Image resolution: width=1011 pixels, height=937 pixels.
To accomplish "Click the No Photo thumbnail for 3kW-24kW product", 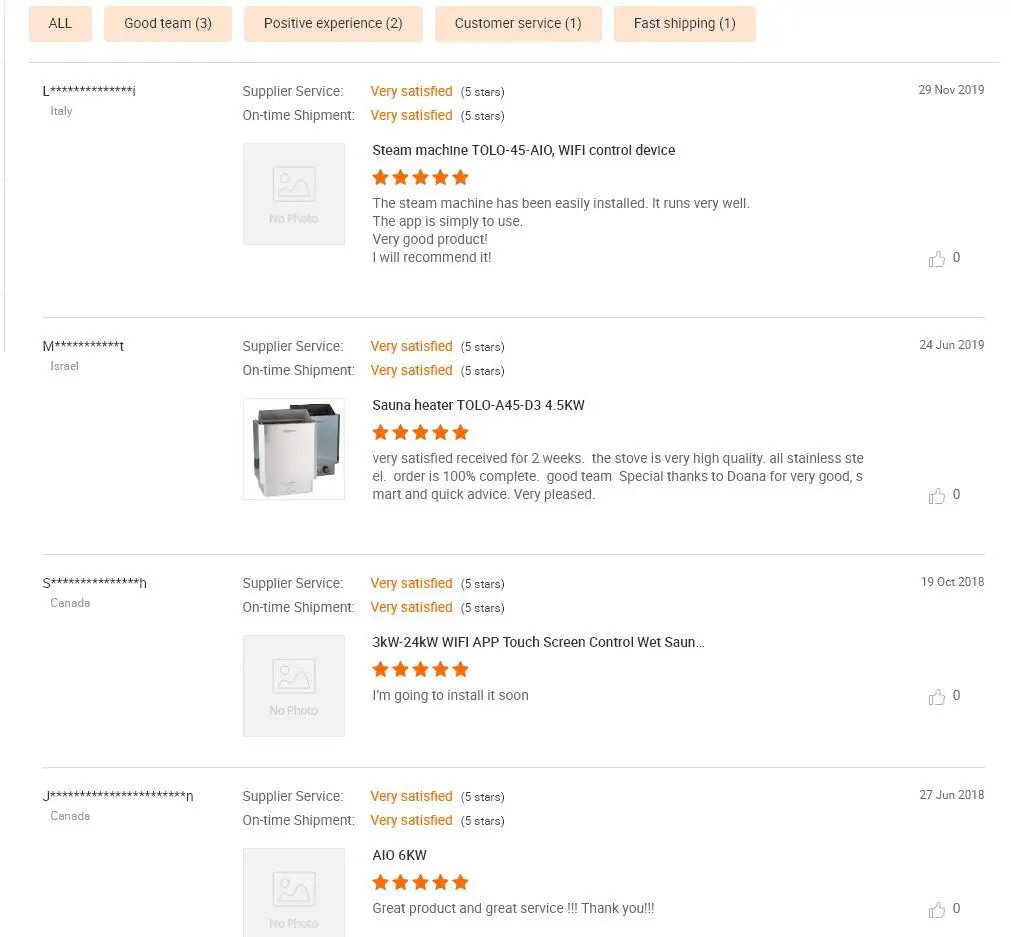I will pyautogui.click(x=294, y=686).
